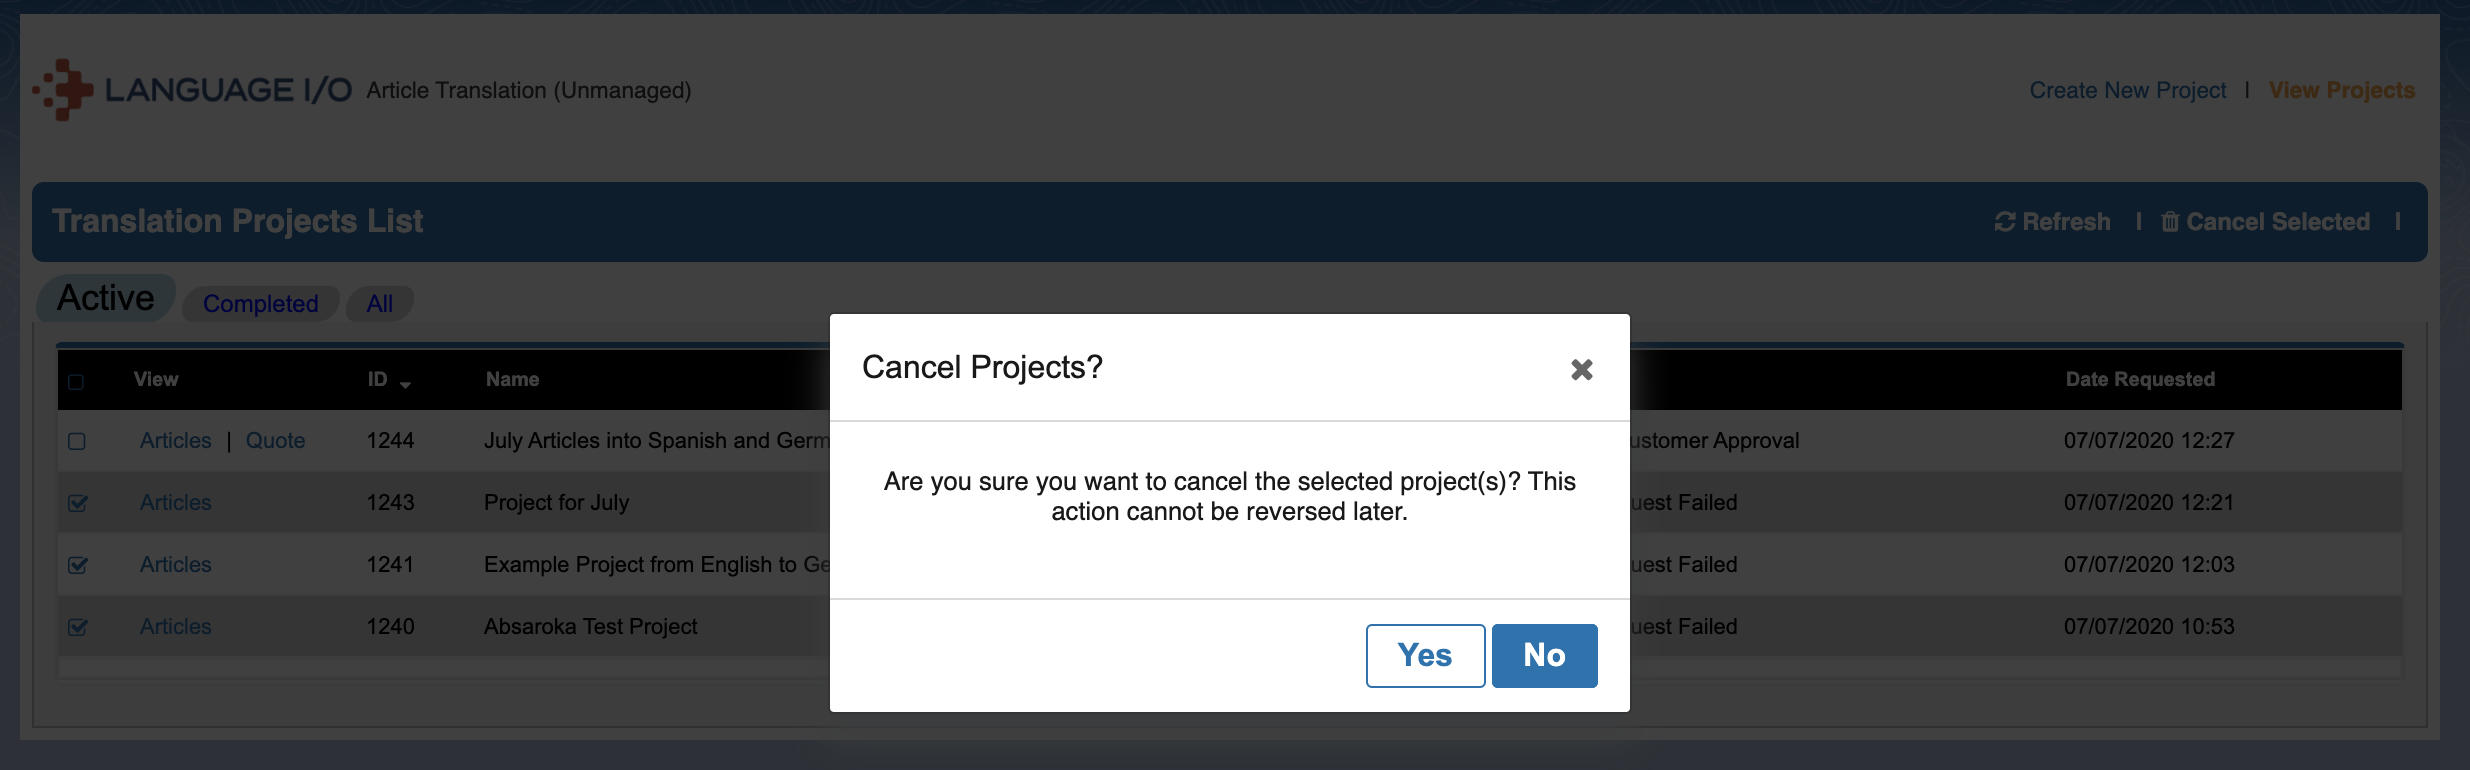Screen dimensions: 2470x770
Task: Confirm cancellation with the Yes button
Action: (1425, 656)
